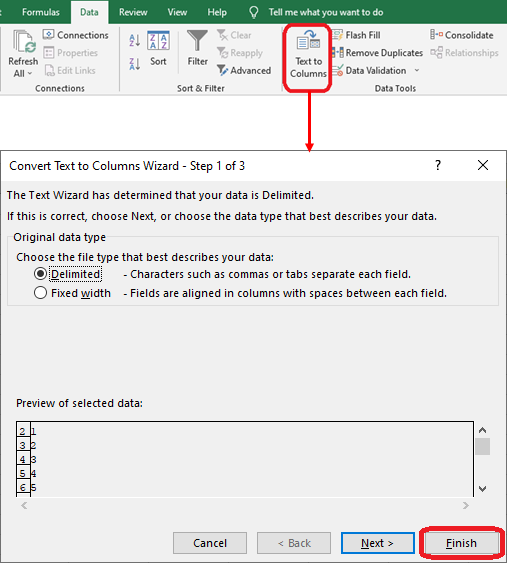
Task: Toggle the Filter funnel button
Action: [x=197, y=48]
